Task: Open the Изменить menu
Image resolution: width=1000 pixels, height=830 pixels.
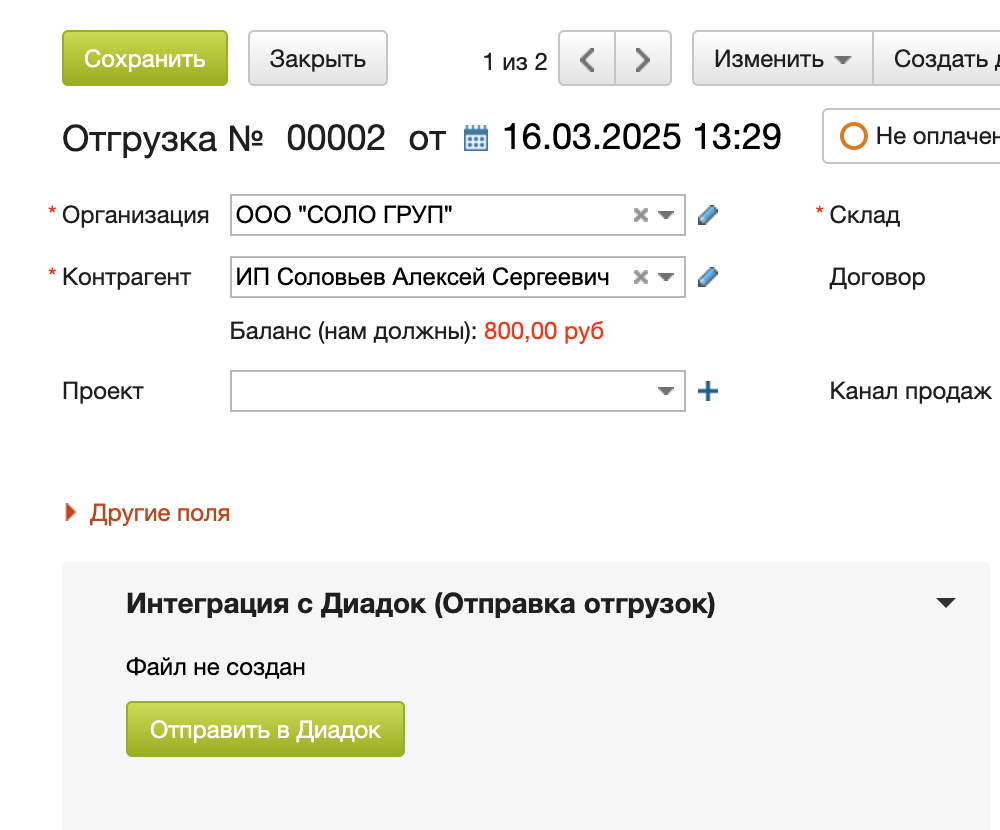Action: (x=782, y=59)
